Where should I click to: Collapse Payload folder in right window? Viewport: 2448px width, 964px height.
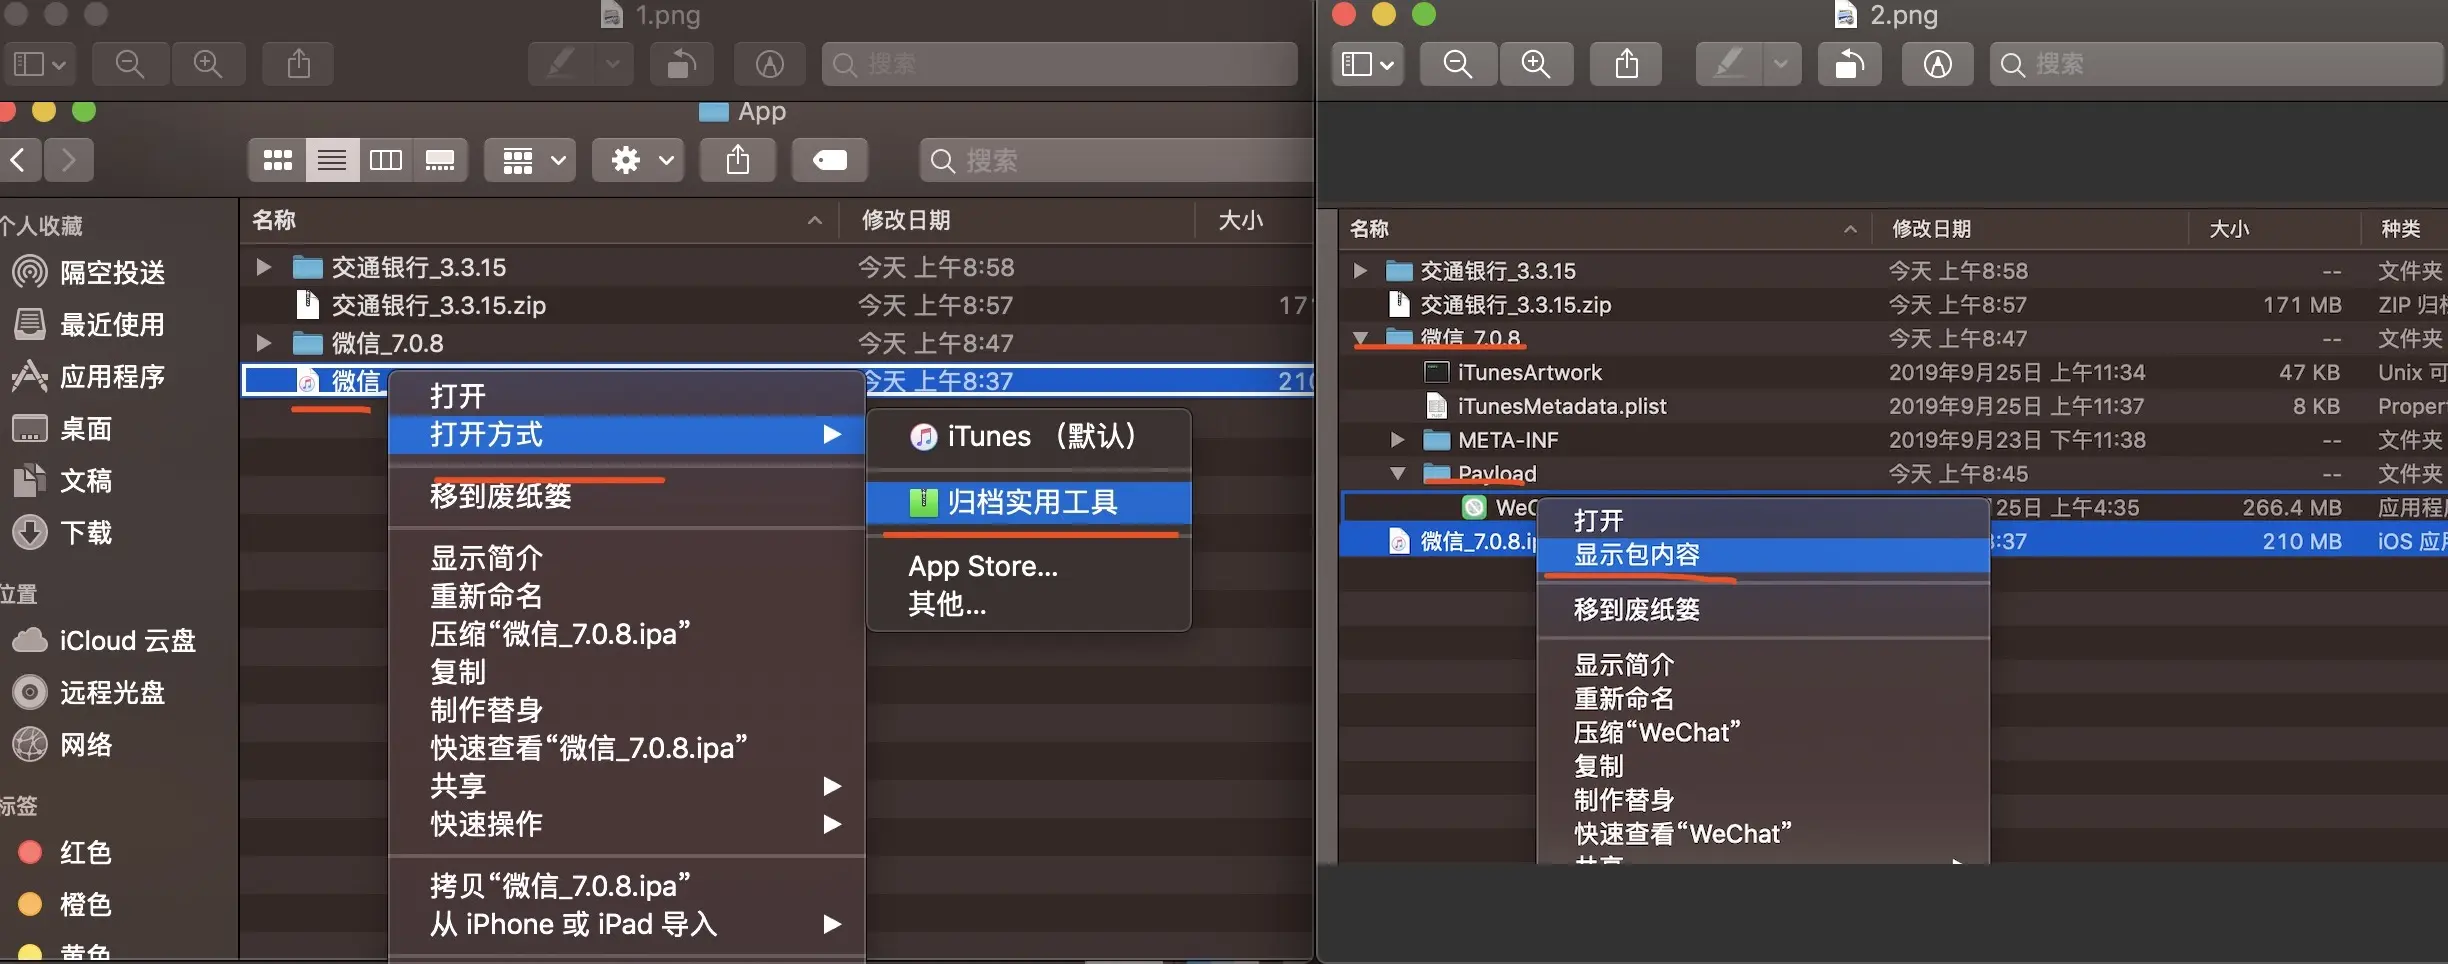coord(1398,474)
